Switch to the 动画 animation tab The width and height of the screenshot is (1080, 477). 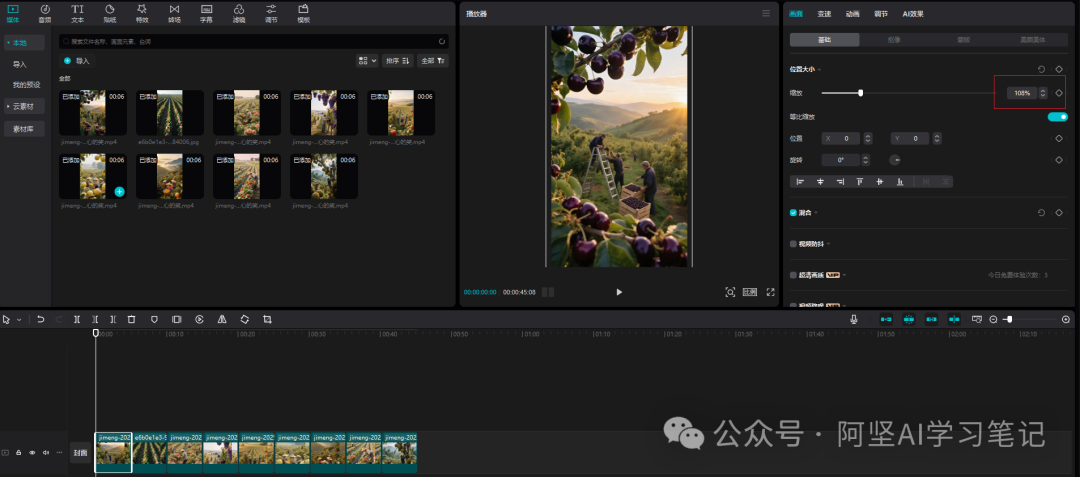pyautogui.click(x=853, y=13)
